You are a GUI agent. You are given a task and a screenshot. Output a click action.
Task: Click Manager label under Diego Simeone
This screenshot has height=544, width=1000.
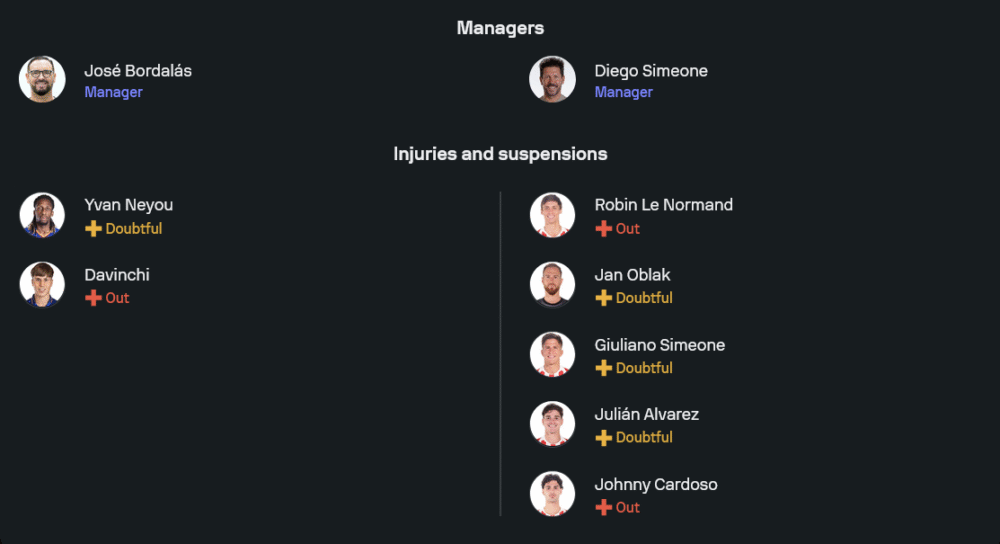coord(623,92)
